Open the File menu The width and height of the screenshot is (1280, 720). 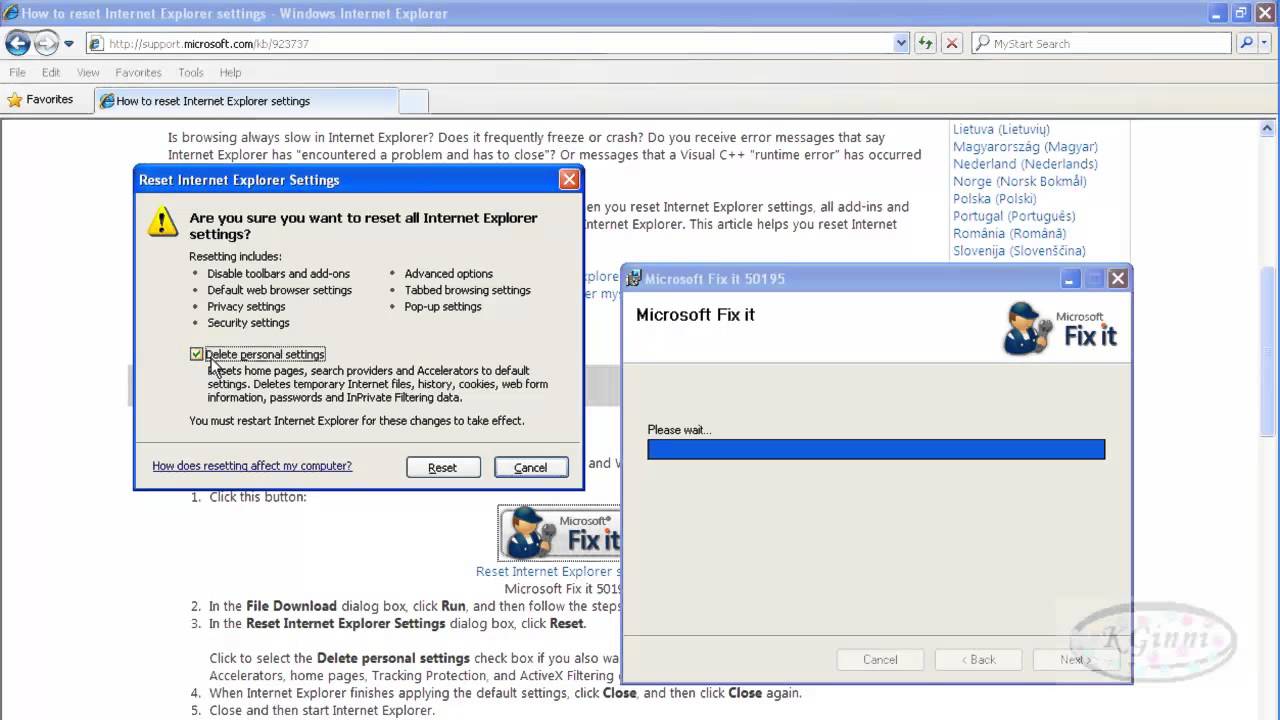[x=18, y=72]
